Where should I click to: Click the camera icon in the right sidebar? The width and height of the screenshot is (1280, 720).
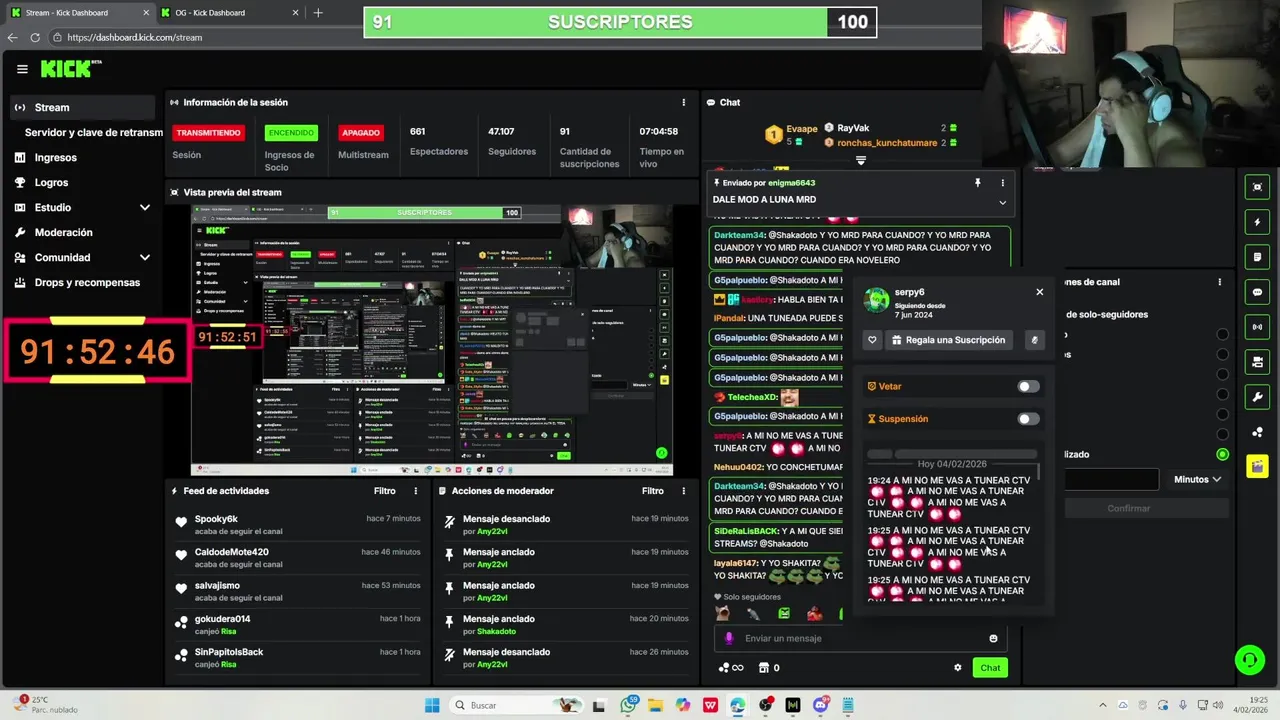(1257, 362)
